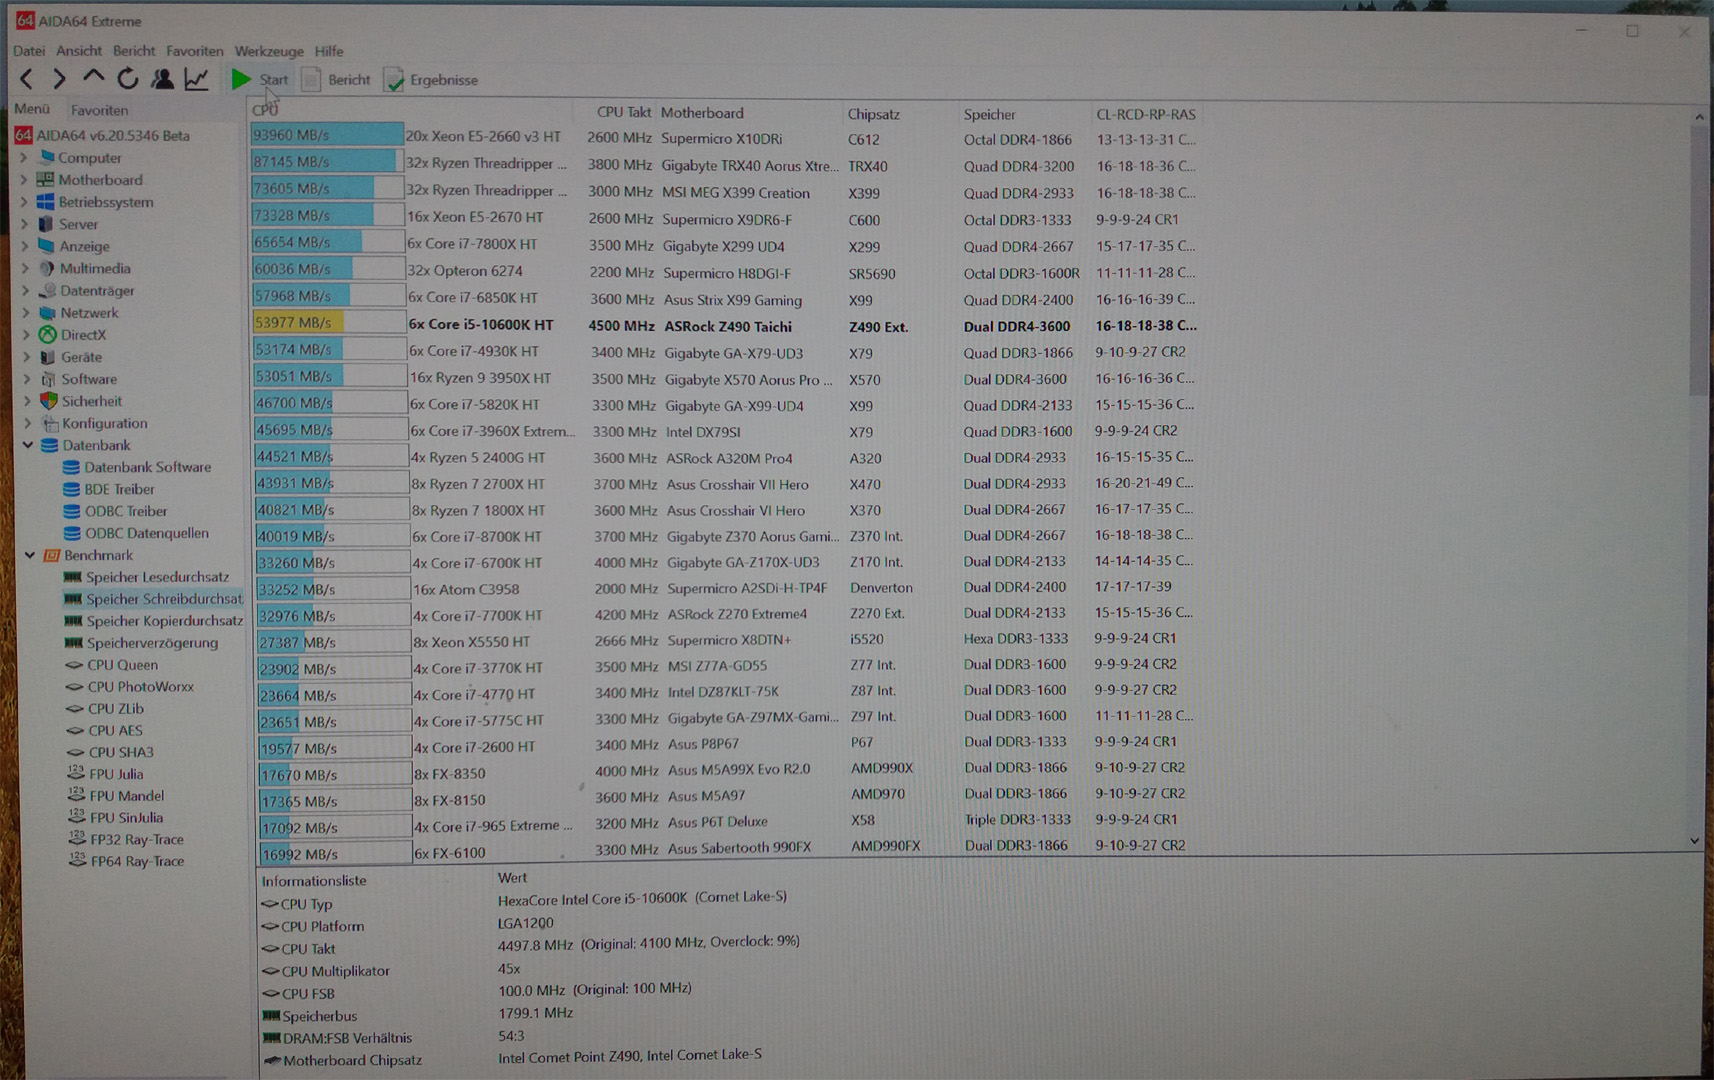This screenshot has height=1080, width=1714.
Task: Open the graph/chart icon in toolbar
Action: pyautogui.click(x=196, y=78)
